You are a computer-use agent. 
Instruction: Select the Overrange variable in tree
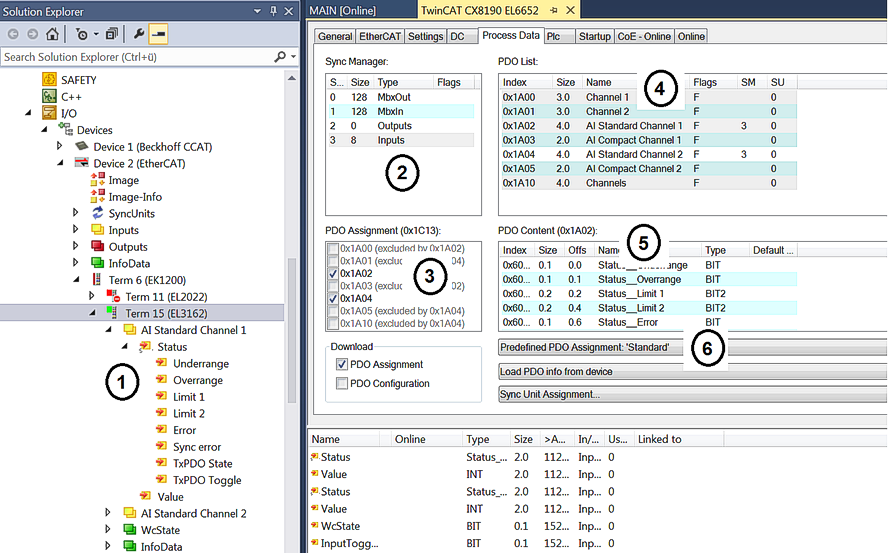tap(197, 380)
